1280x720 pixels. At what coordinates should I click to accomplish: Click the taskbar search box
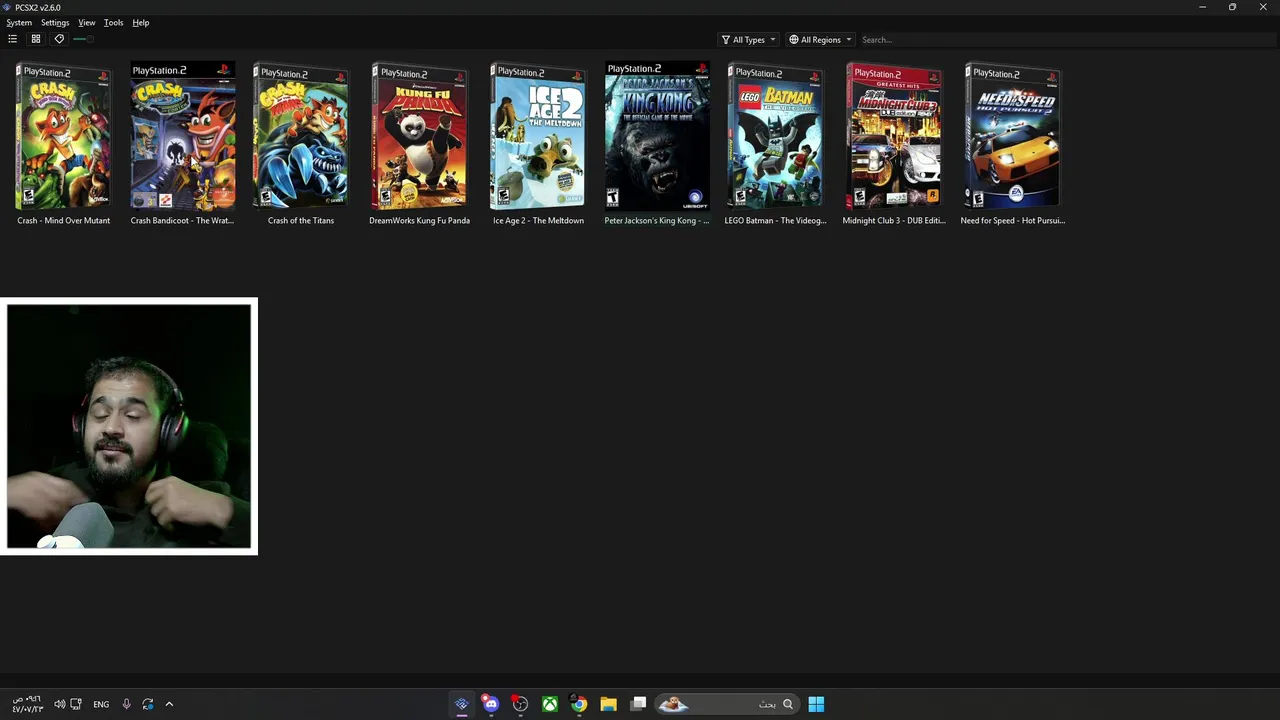pos(726,704)
